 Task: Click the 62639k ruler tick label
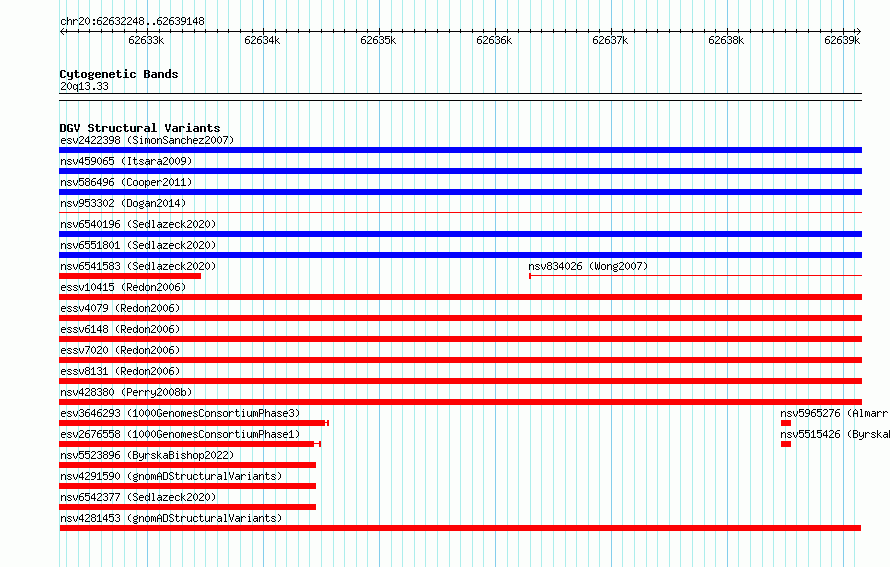[842, 40]
